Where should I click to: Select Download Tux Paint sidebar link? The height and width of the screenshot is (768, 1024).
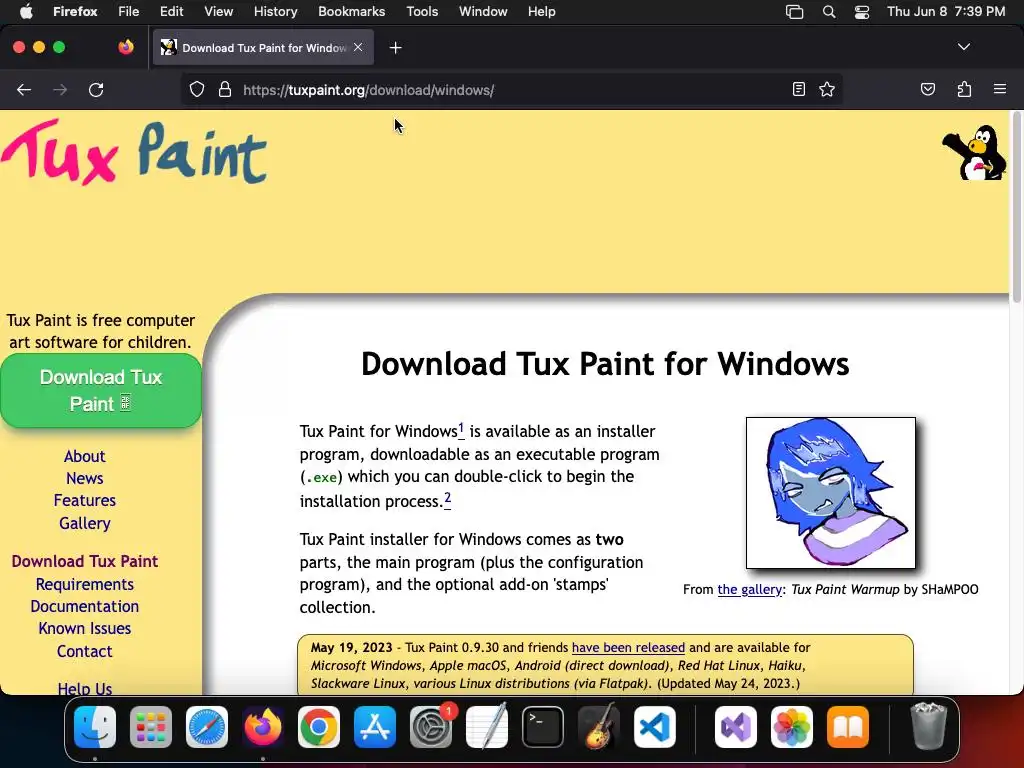[x=84, y=562]
